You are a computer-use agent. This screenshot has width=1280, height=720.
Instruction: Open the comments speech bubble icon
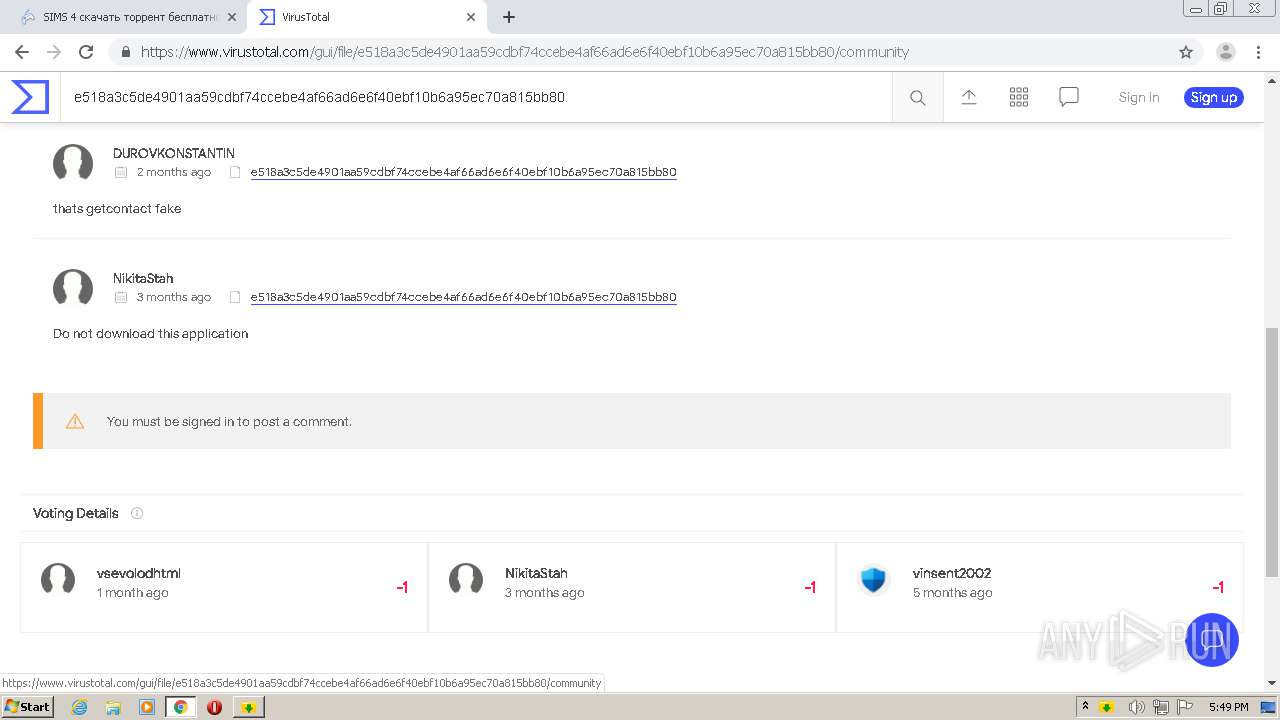pyautogui.click(x=1069, y=97)
